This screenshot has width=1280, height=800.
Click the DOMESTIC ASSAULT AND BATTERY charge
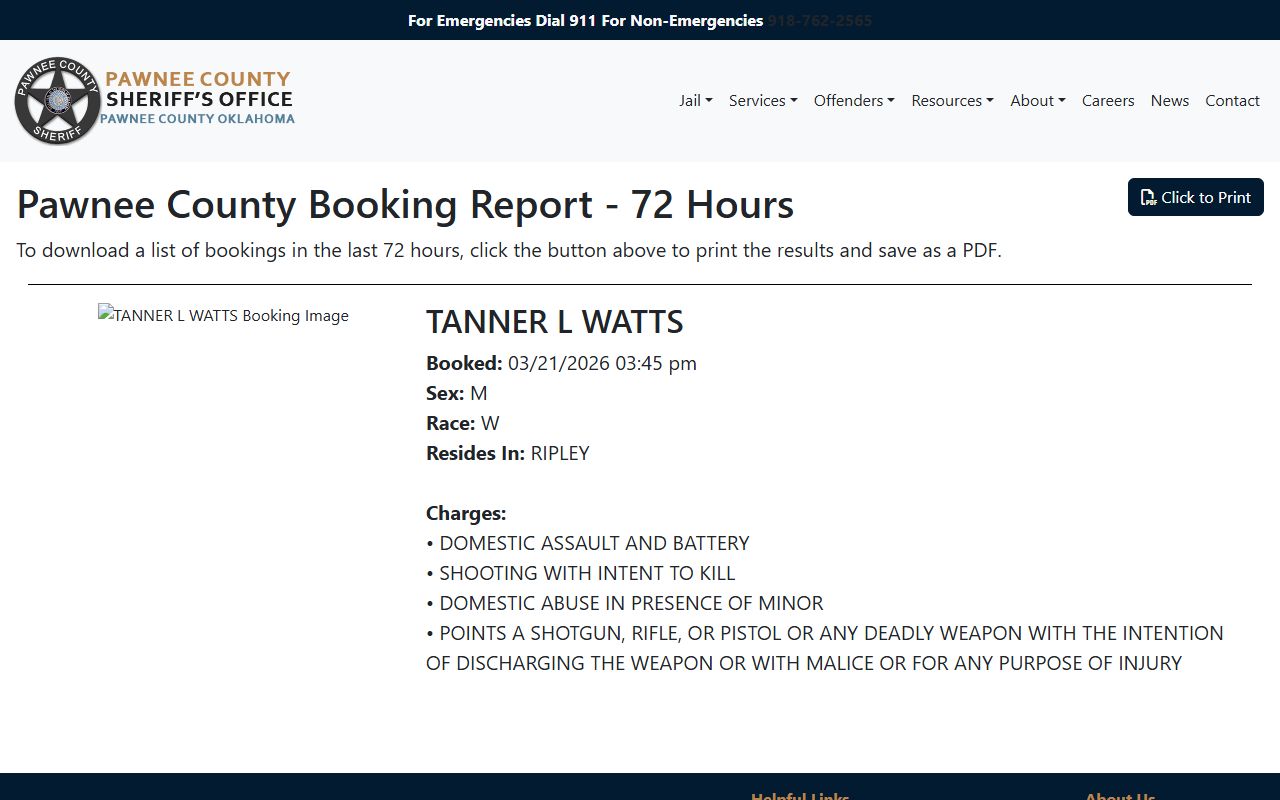tap(588, 543)
